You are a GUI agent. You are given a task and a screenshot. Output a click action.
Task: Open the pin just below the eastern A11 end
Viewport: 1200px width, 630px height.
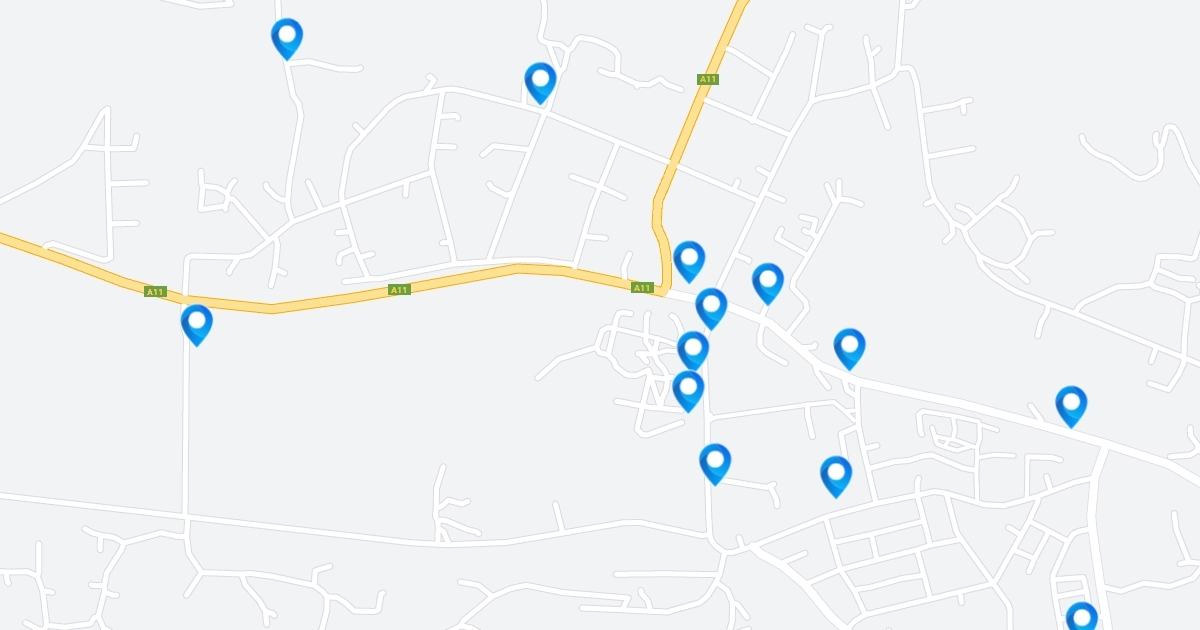click(711, 308)
